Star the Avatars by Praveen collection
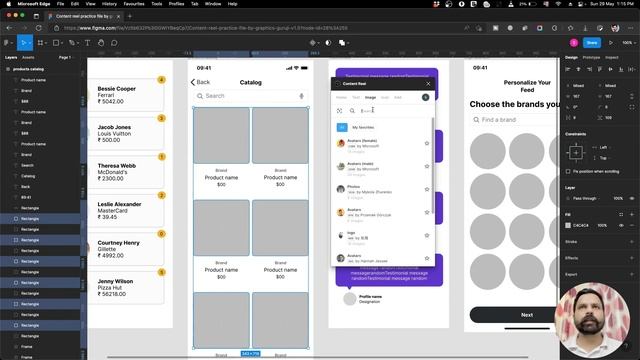Screen dimensions: 640x360 click(427, 212)
